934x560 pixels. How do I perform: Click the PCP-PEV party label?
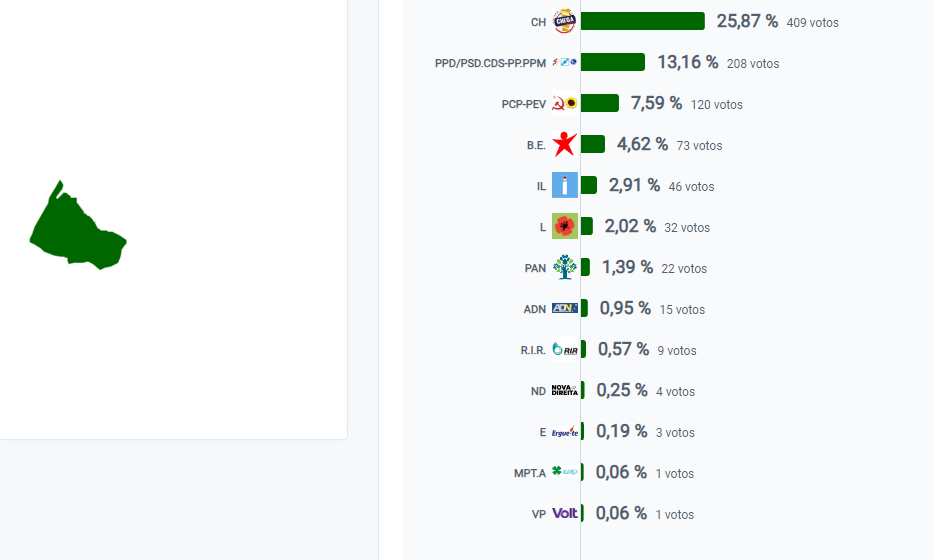tap(524, 104)
